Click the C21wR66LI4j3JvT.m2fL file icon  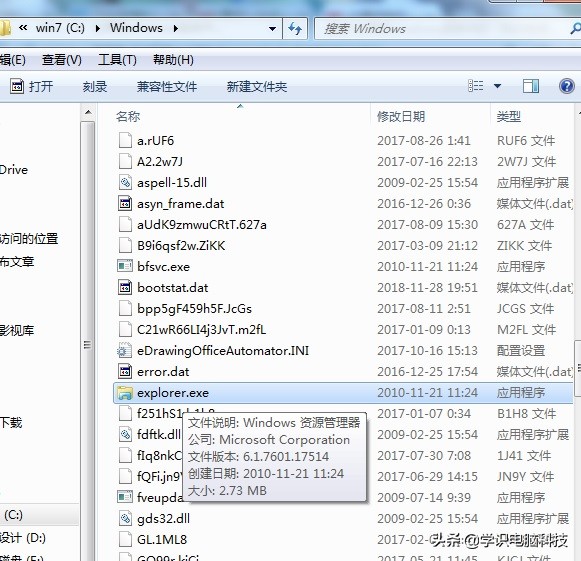pos(125,330)
